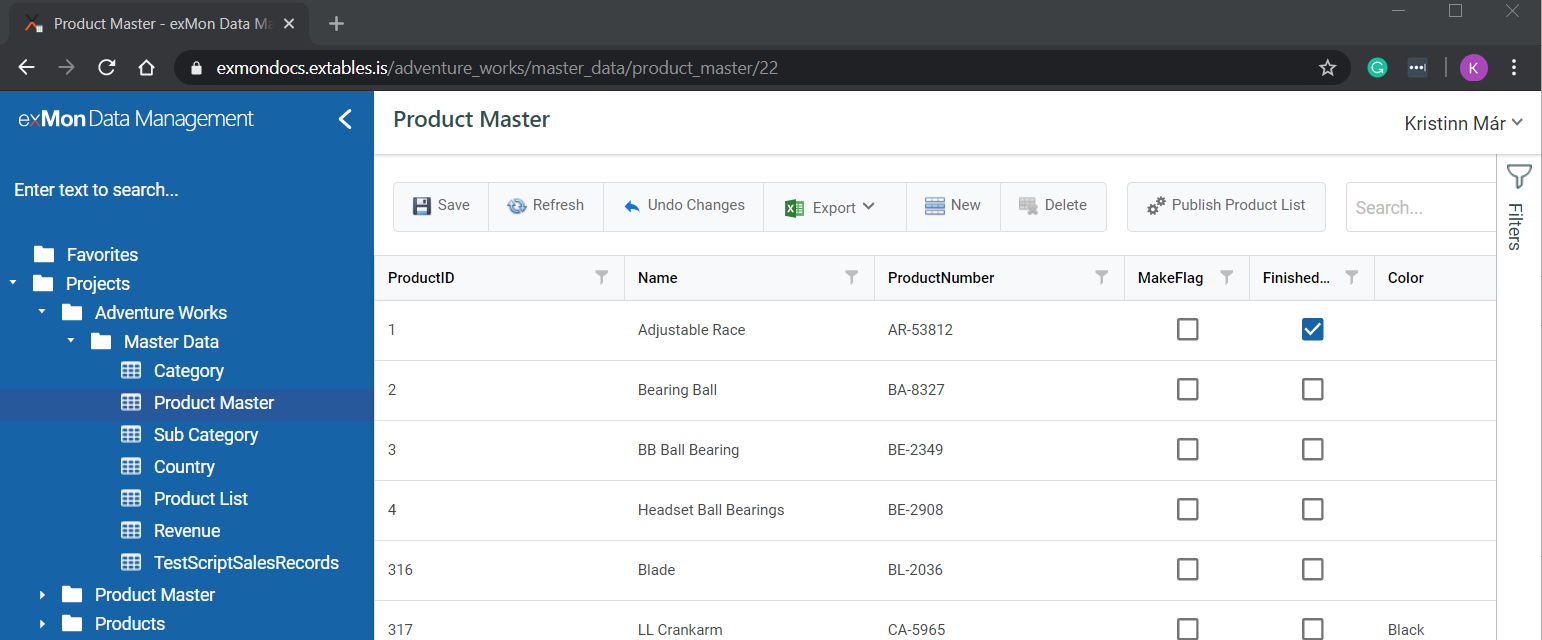
Task: Collapse the Adventure Works node
Action: (42, 313)
